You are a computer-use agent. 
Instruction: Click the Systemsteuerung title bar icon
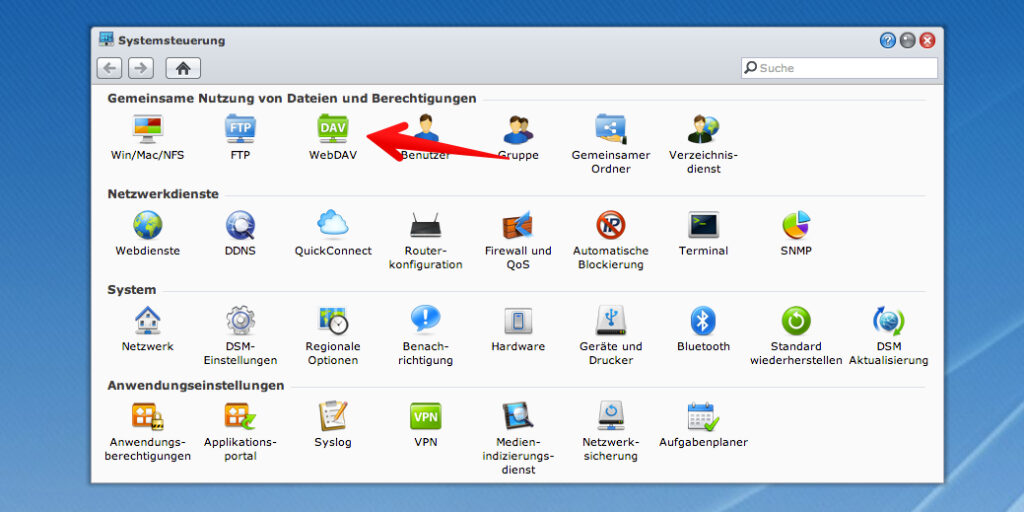tap(106, 40)
